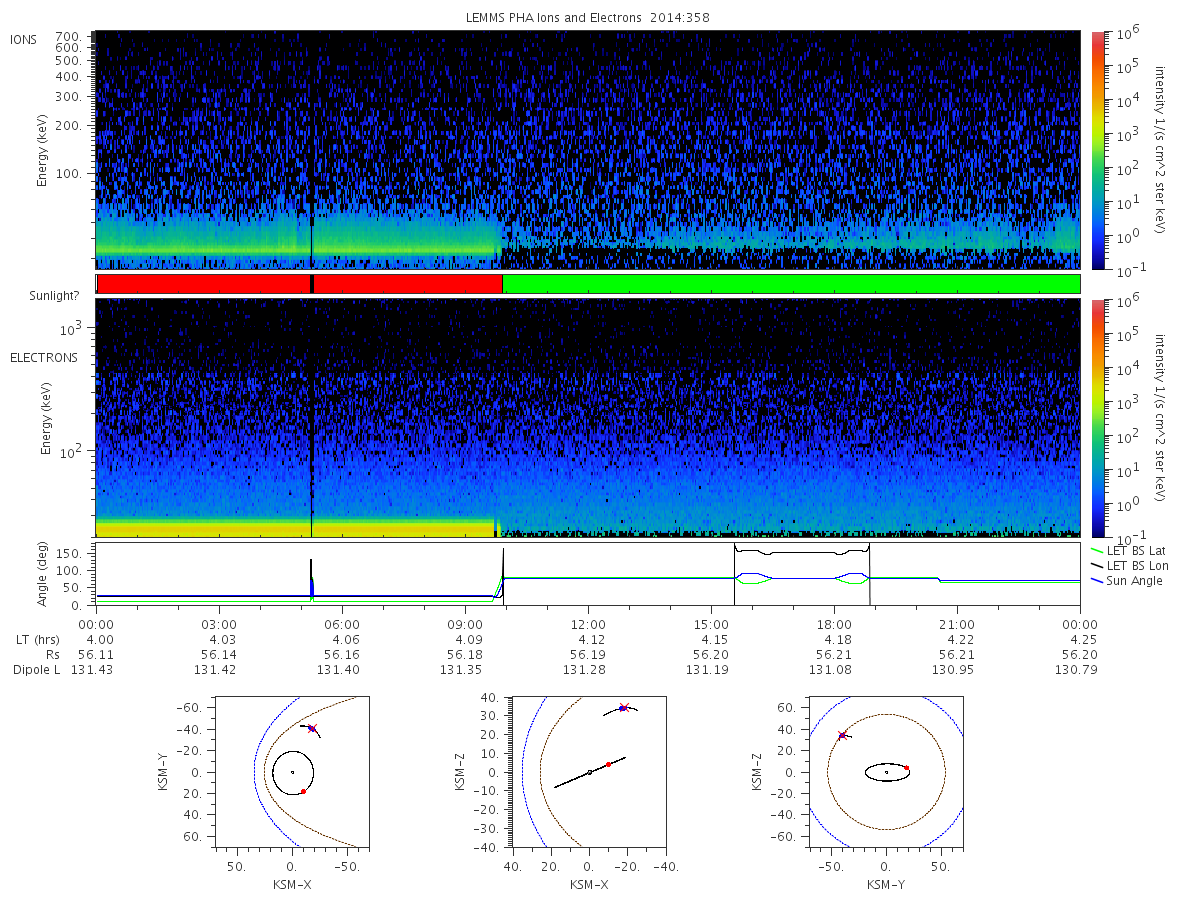Image resolution: width=1200 pixels, height=900 pixels.
Task: Click the Angle (deg) axis label
Action: coord(44,573)
